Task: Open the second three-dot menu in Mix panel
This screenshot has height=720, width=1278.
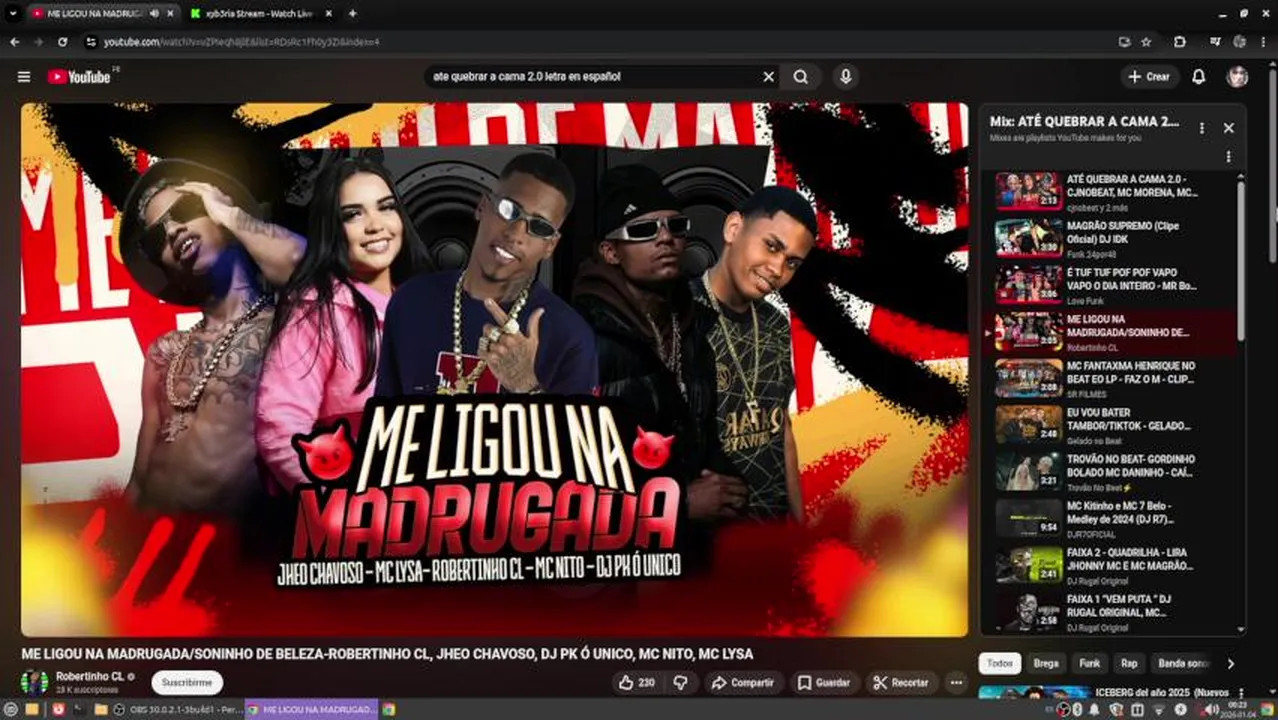Action: click(x=1229, y=157)
